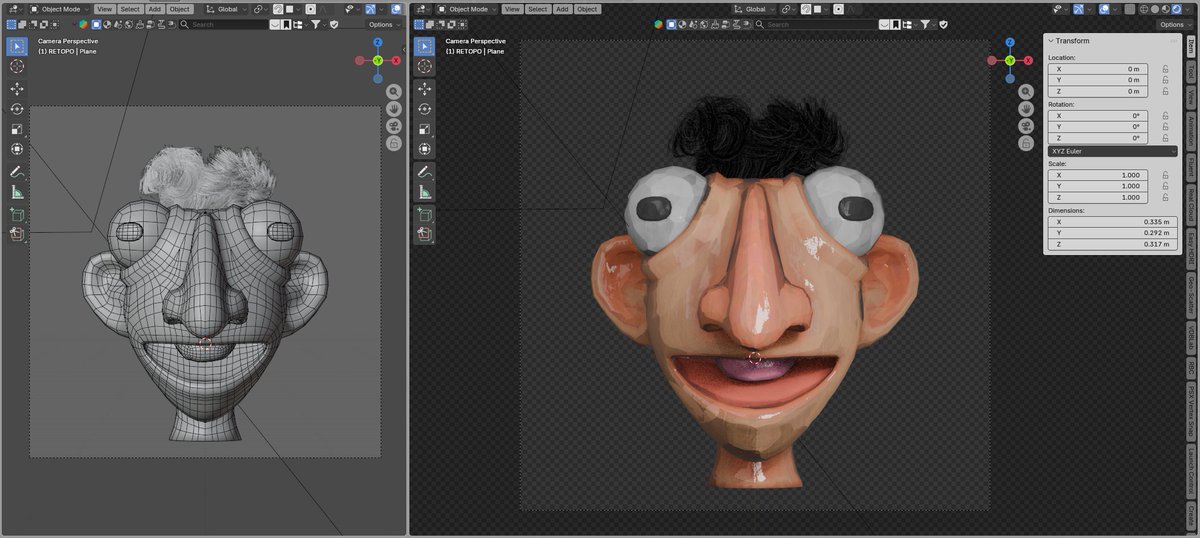Select the Transform tool in left viewport

coord(17,149)
